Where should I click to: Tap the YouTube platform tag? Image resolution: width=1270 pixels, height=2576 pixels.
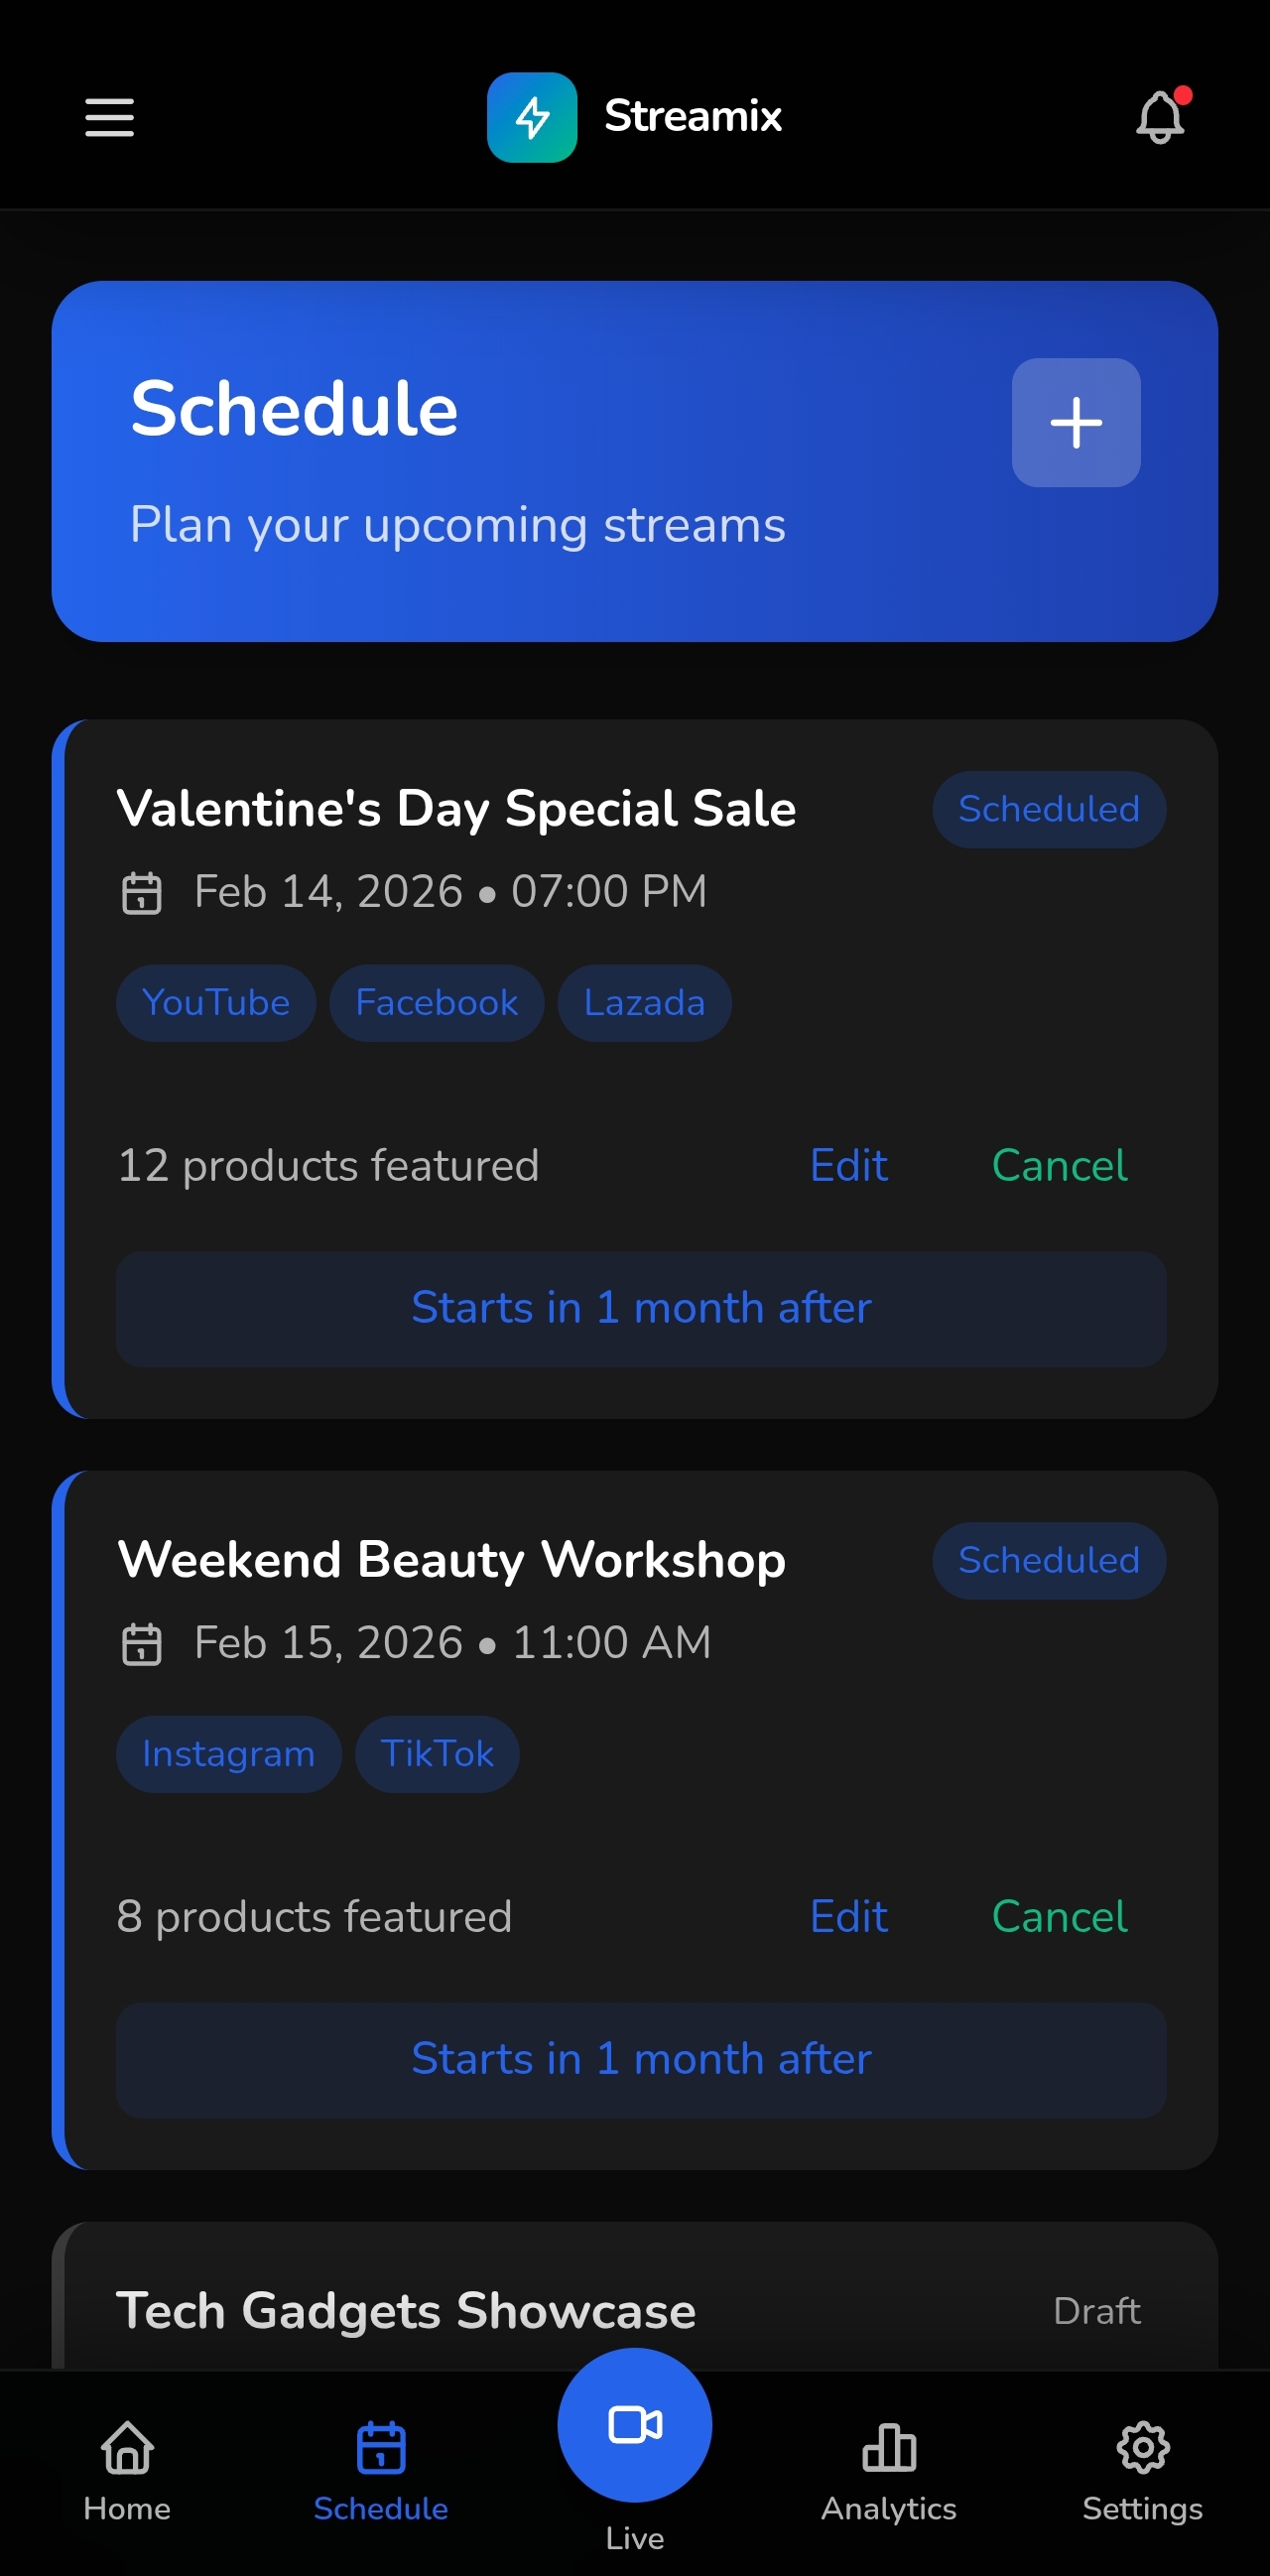coord(216,1002)
